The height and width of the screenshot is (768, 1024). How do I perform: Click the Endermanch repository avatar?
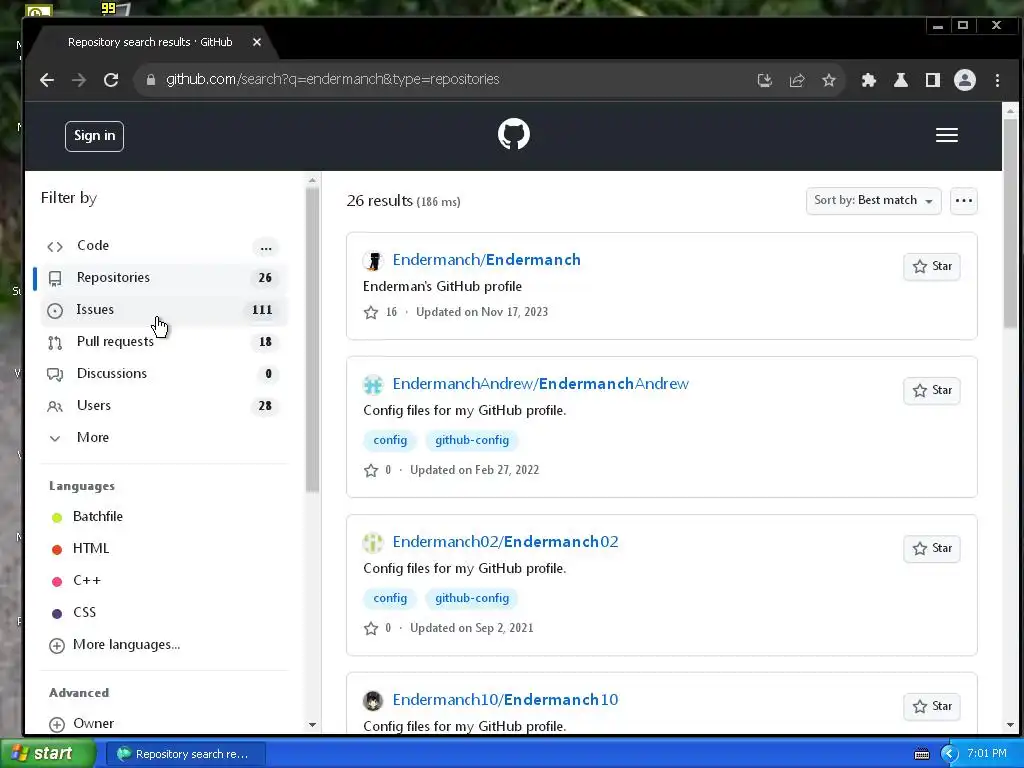(373, 260)
